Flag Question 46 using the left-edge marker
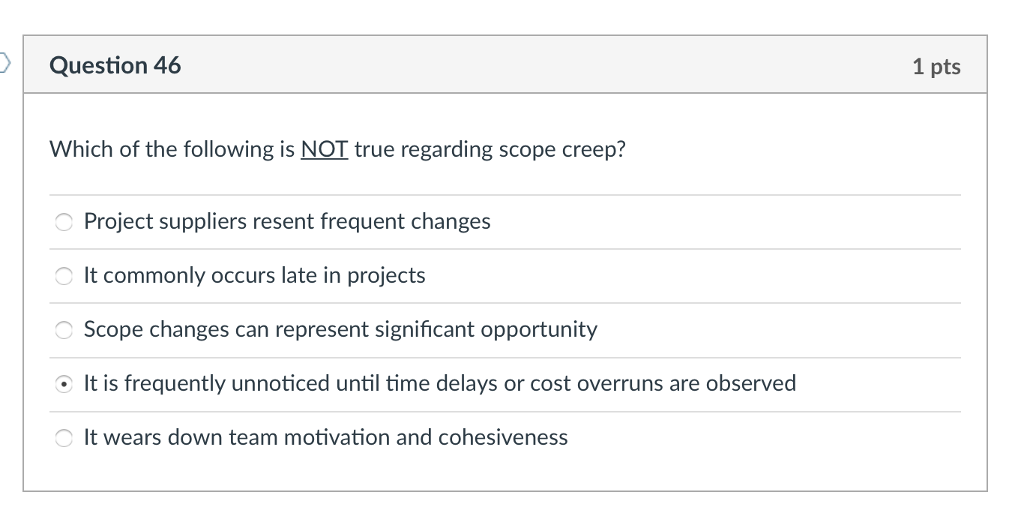1024x513 pixels. point(5,63)
